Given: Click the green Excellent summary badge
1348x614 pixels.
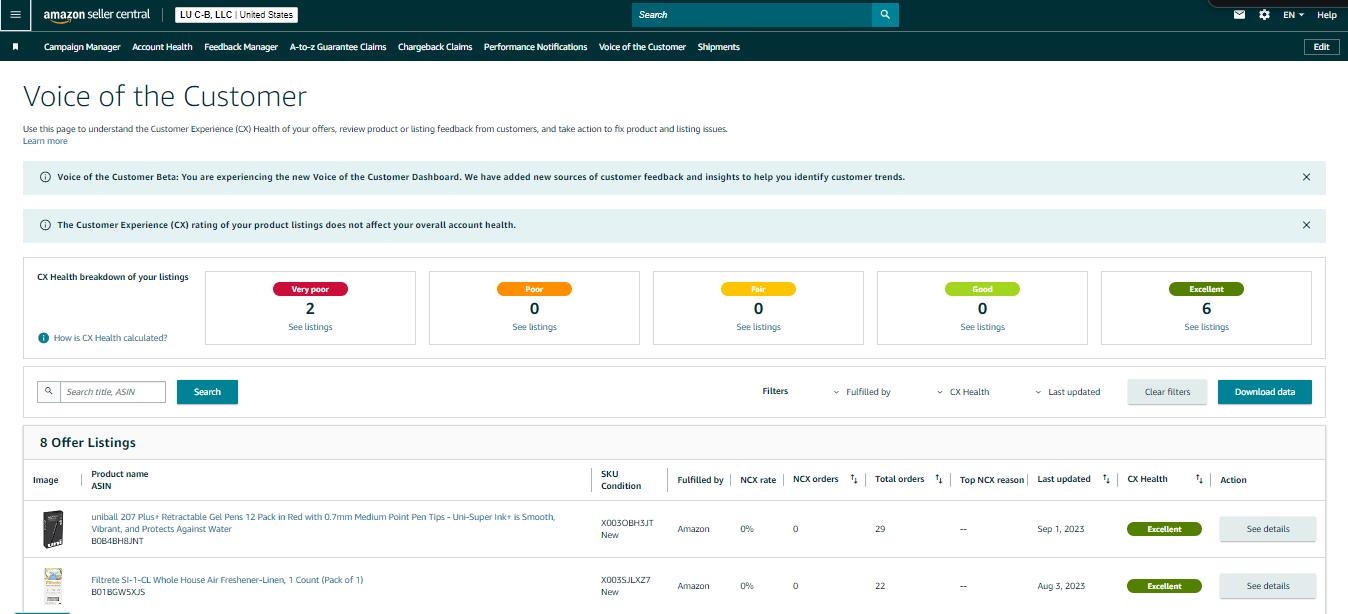Looking at the screenshot, I should [x=1206, y=289].
